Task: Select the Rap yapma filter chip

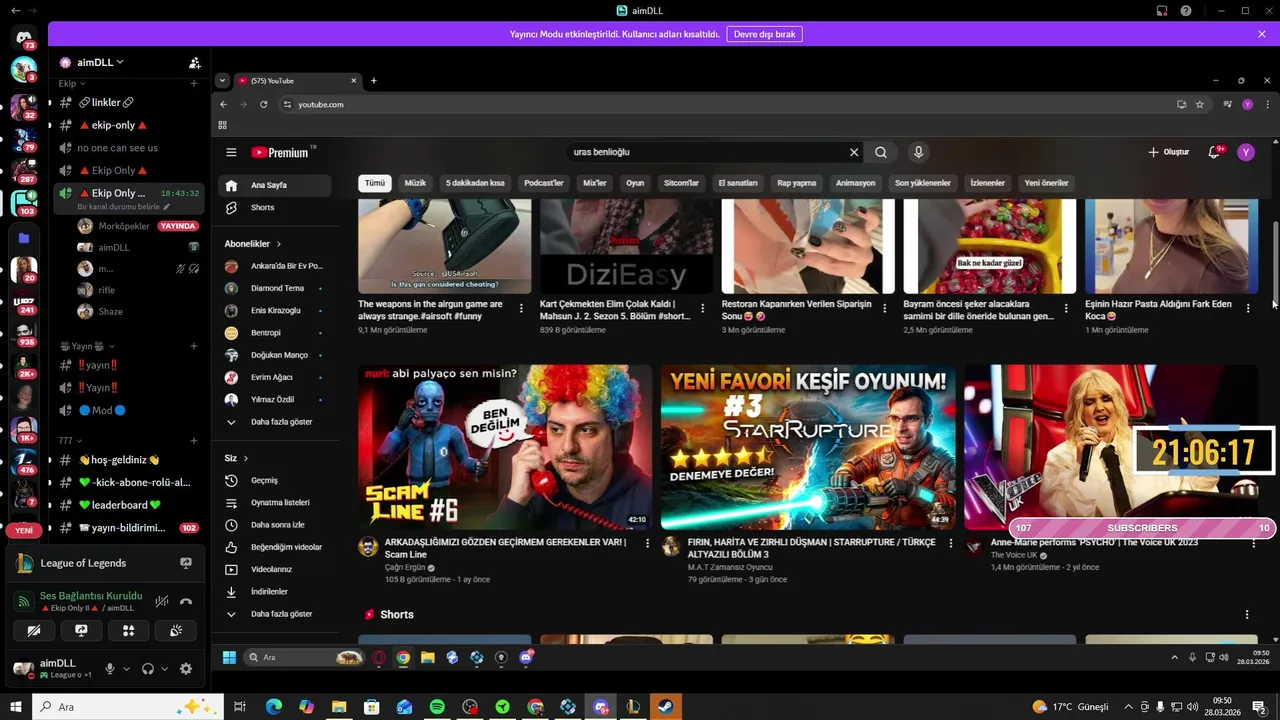Action: [x=797, y=183]
